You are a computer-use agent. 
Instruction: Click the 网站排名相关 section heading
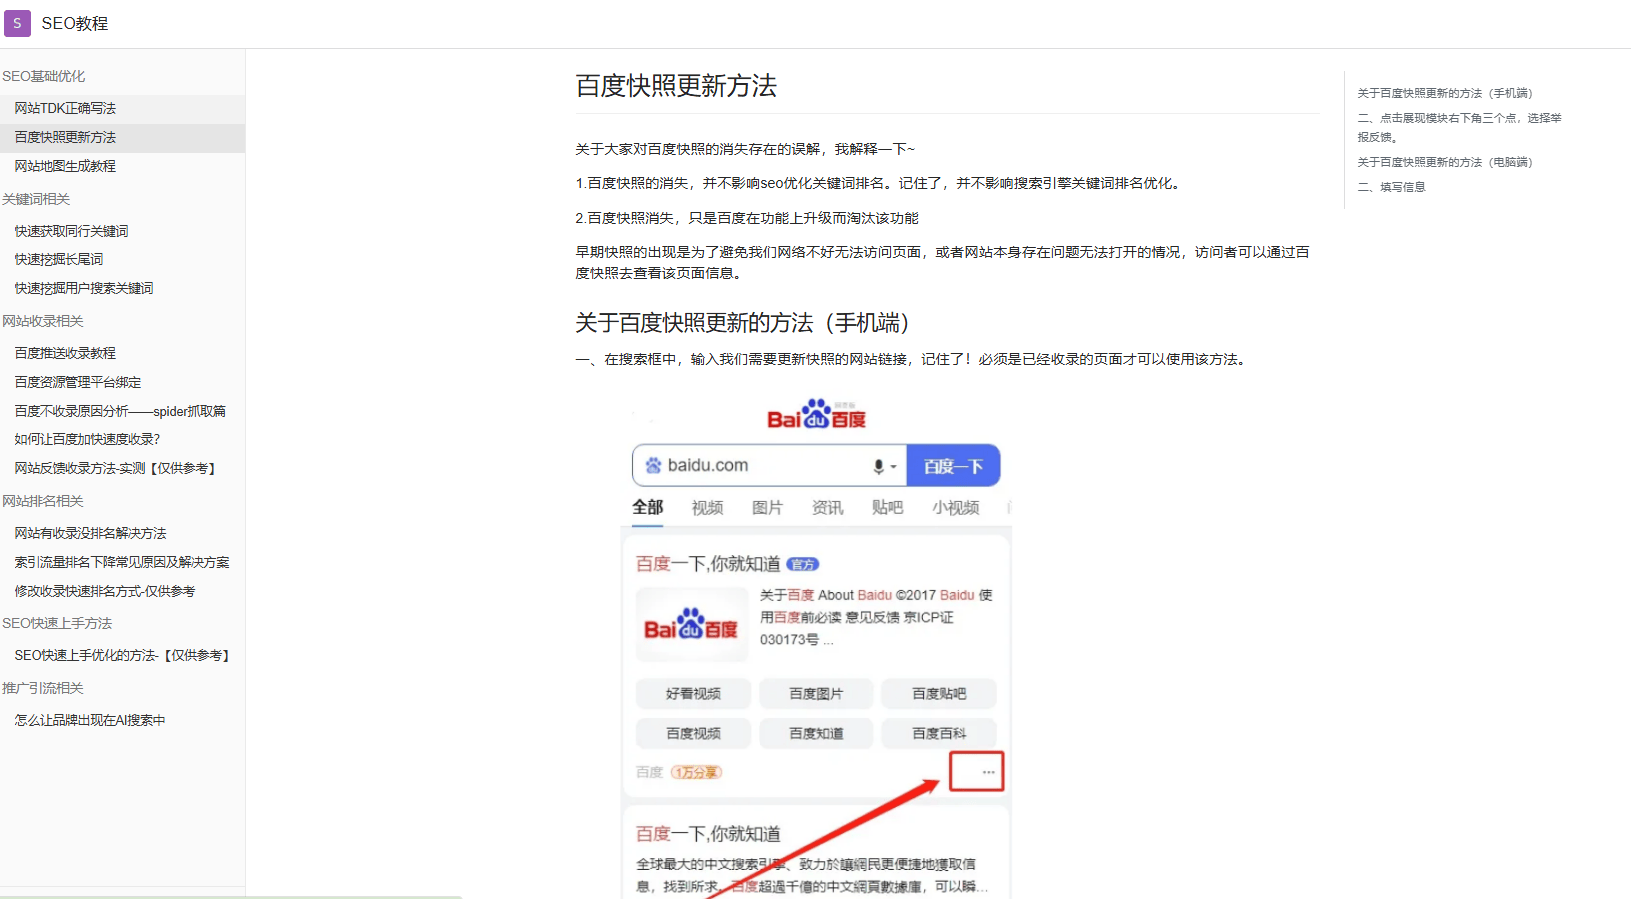coord(43,501)
